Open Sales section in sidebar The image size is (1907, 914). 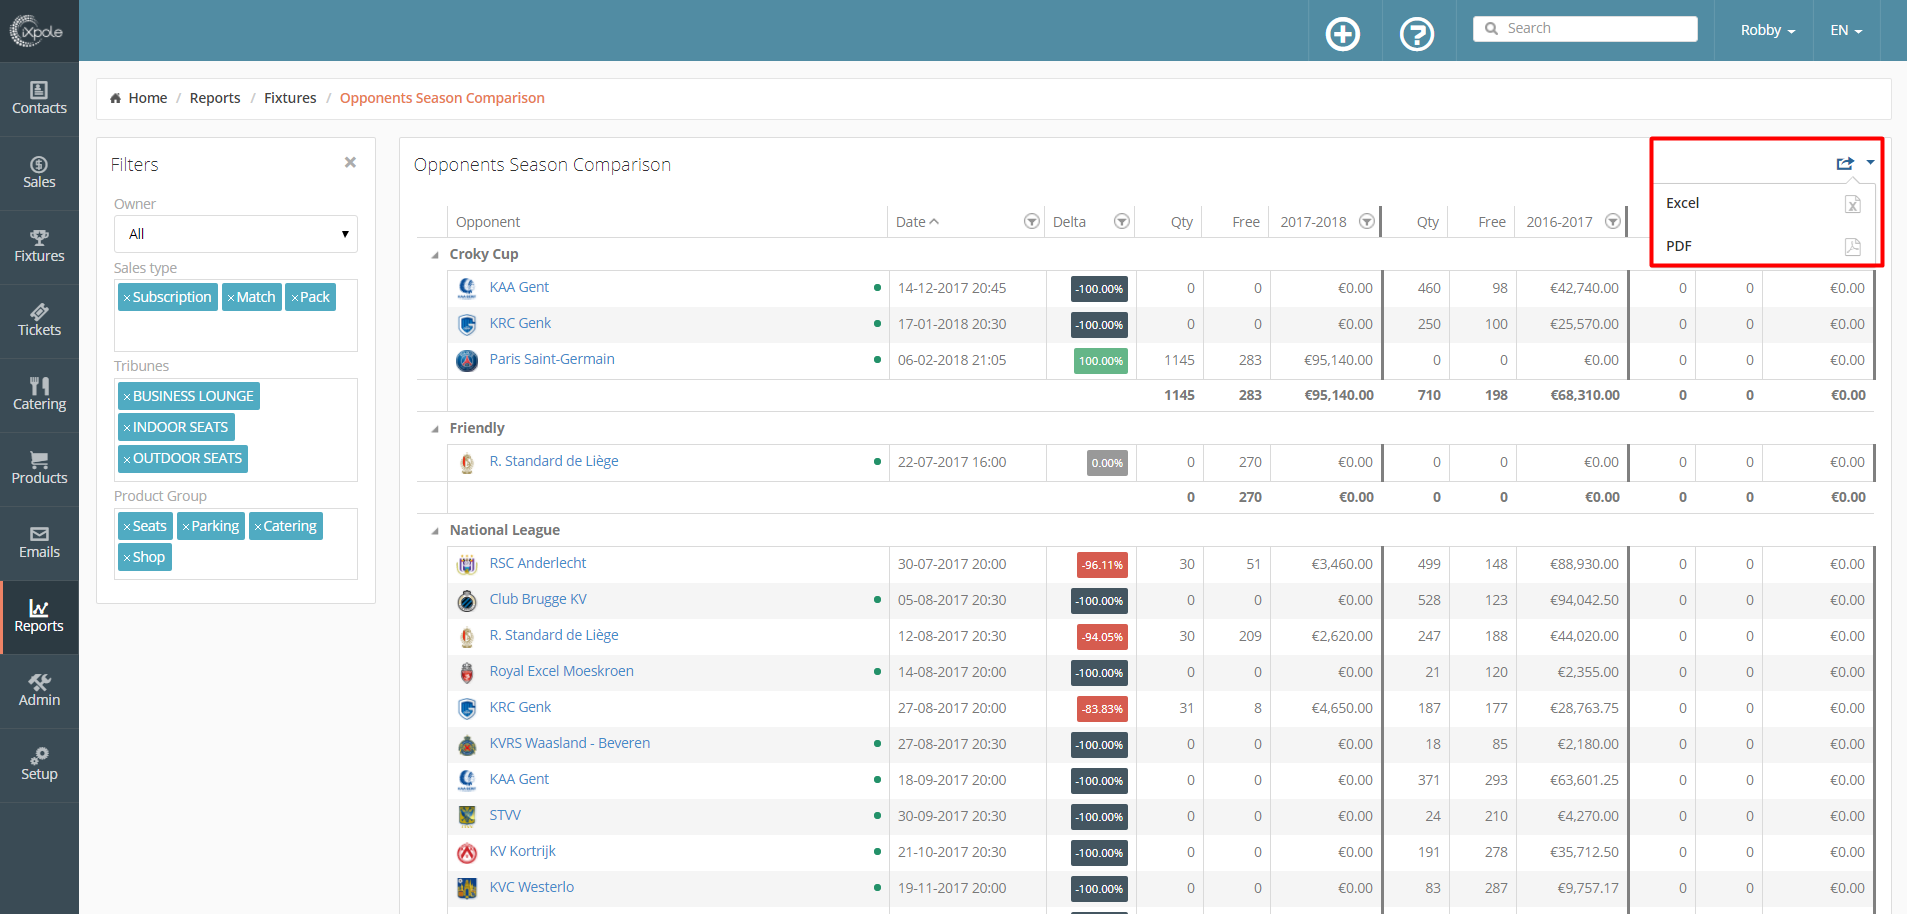pos(39,173)
